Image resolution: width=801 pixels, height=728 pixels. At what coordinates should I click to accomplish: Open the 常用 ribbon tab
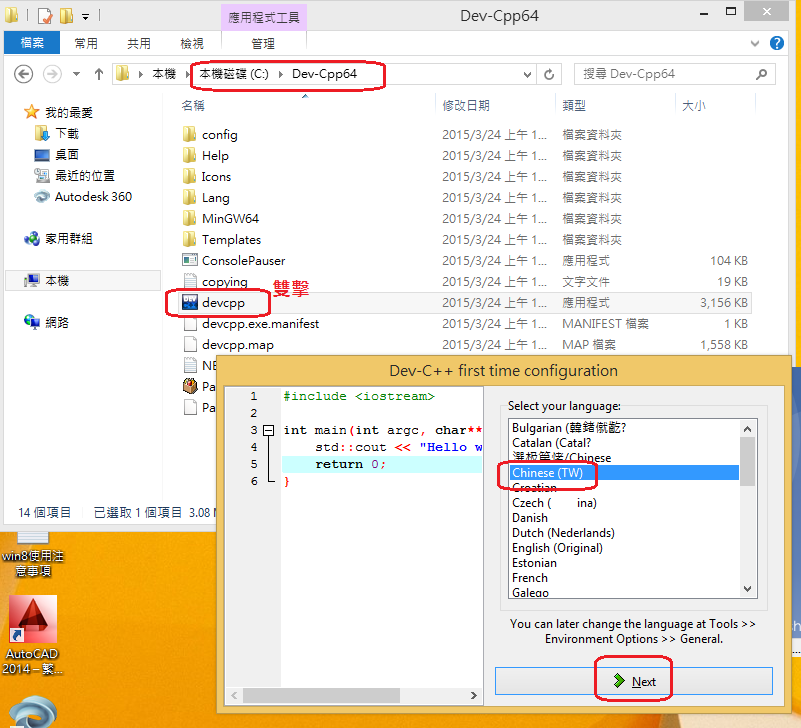pyautogui.click(x=86, y=43)
